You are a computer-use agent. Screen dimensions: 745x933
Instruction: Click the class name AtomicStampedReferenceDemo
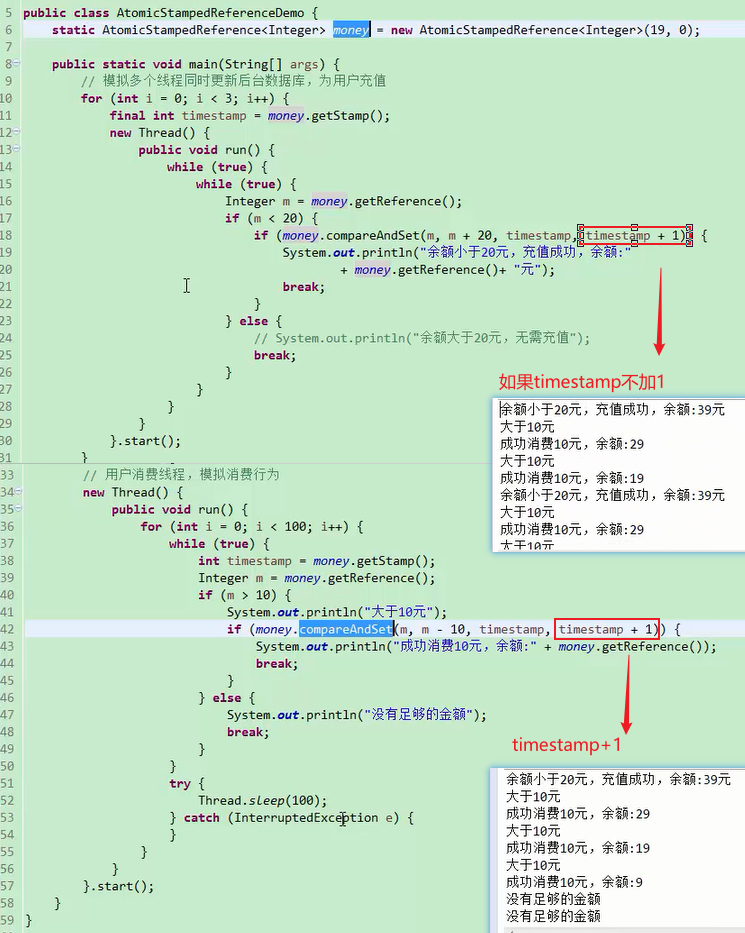(207, 13)
